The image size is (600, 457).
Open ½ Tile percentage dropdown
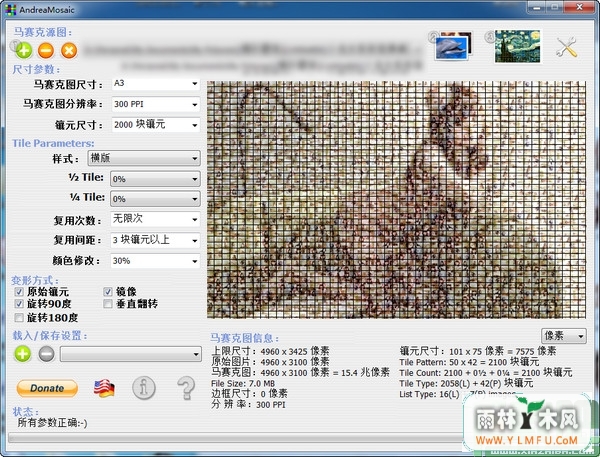pos(155,179)
